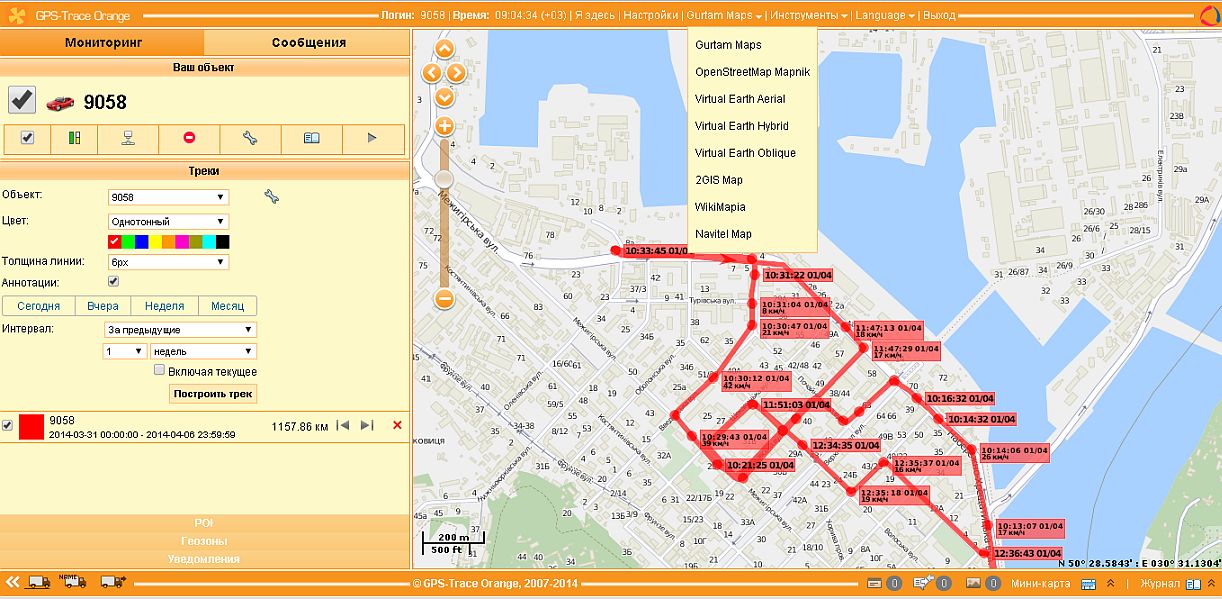Select OpenStreetMap Mapnik from map menu
1222x599 pixels.
point(752,72)
